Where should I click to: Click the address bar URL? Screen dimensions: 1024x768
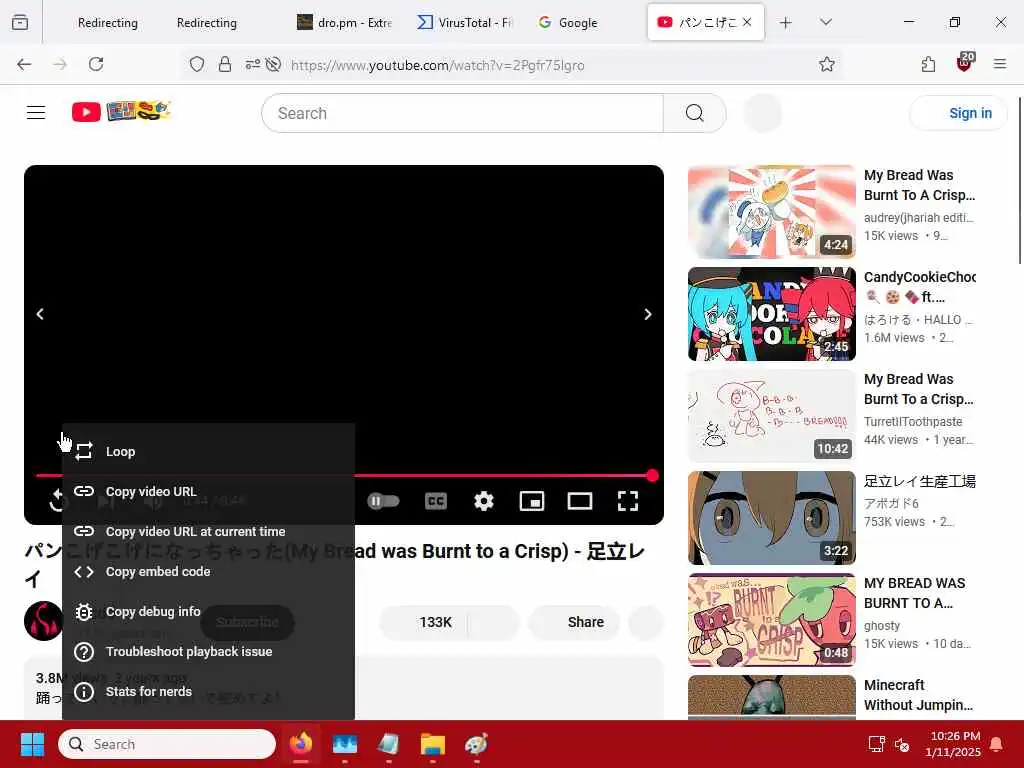(438, 65)
